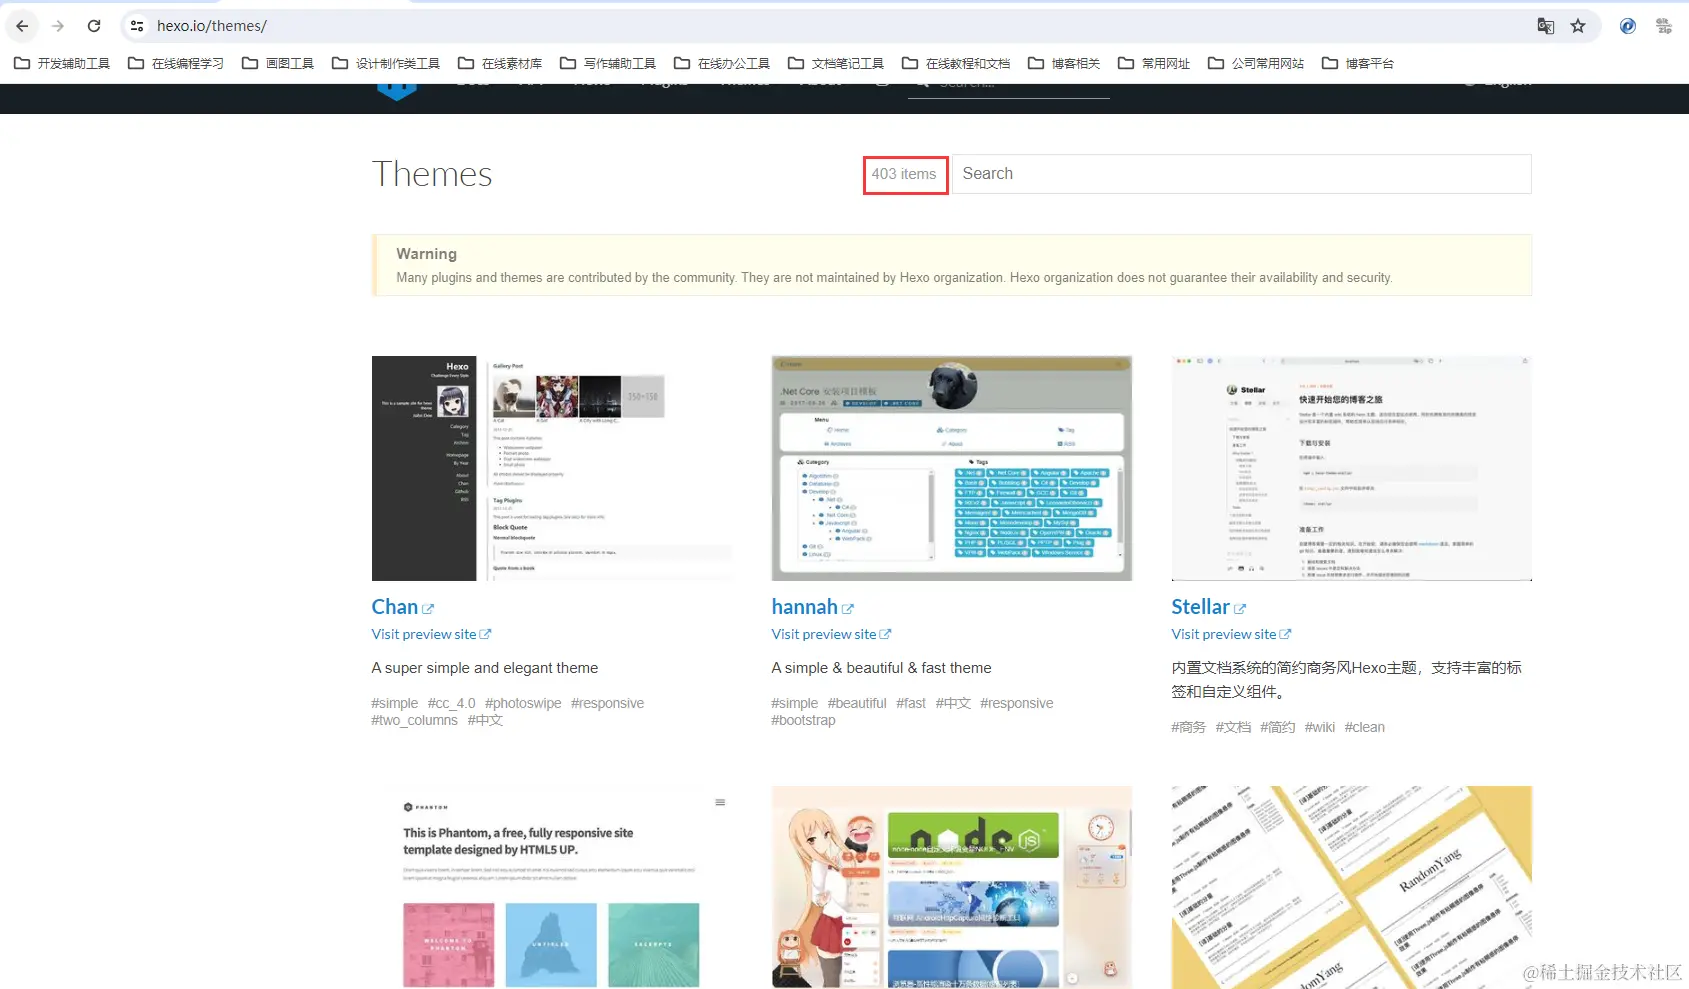Open the hannah theme link
The width and height of the screenshot is (1689, 989).
[804, 607]
